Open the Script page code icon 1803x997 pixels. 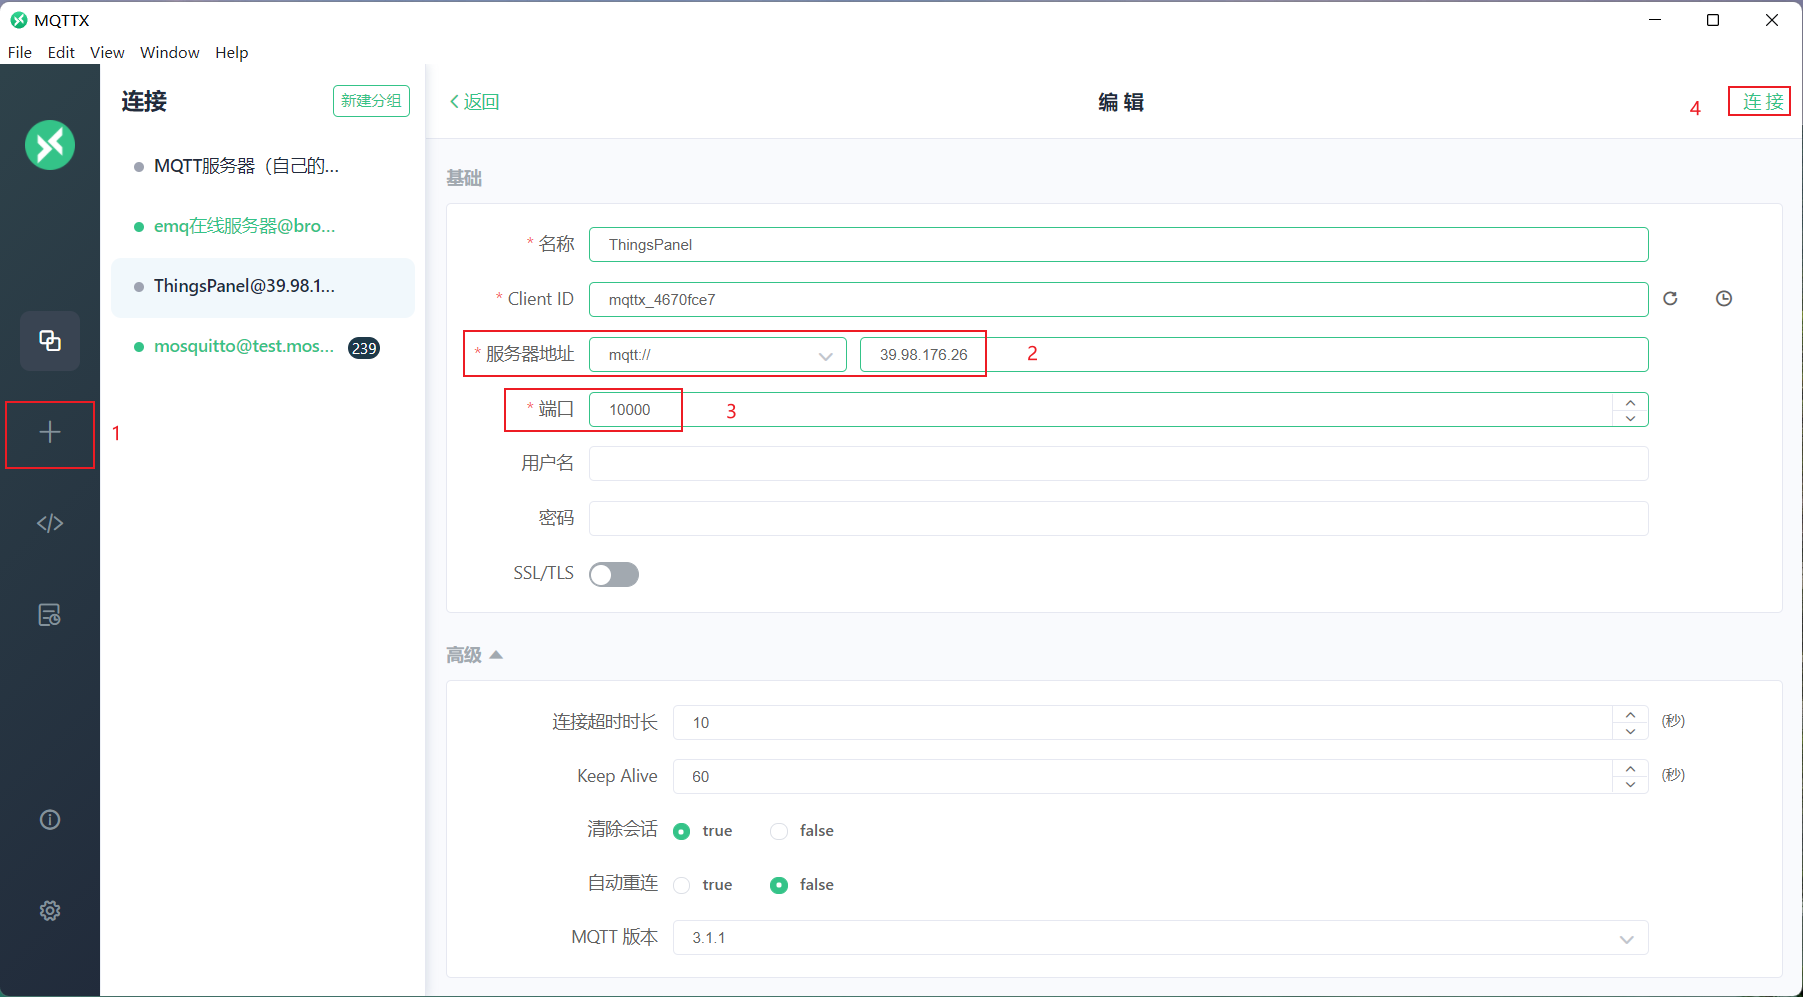click(50, 523)
